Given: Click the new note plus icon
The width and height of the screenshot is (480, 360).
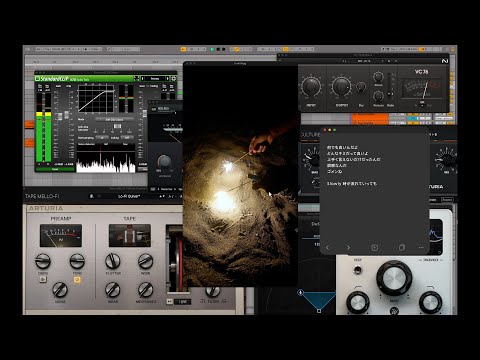Looking at the screenshot, I should tap(374, 248).
